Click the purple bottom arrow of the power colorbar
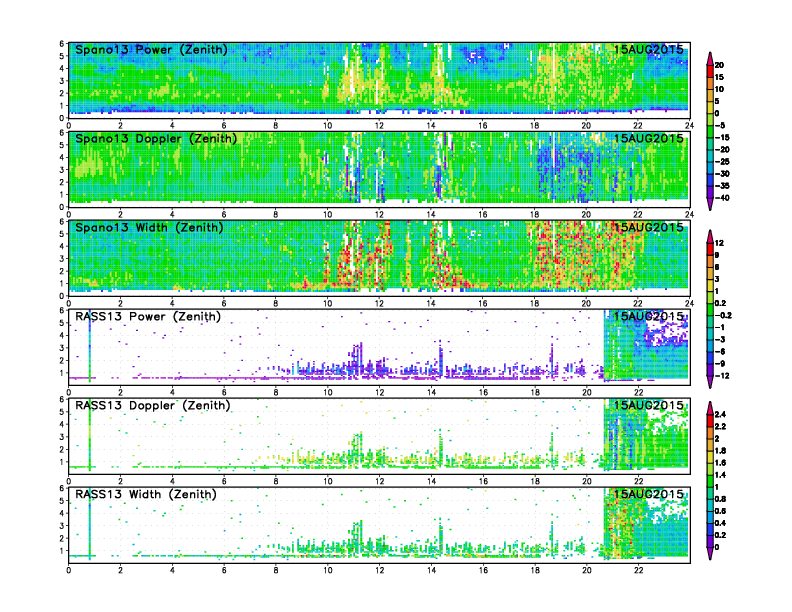 710,204
